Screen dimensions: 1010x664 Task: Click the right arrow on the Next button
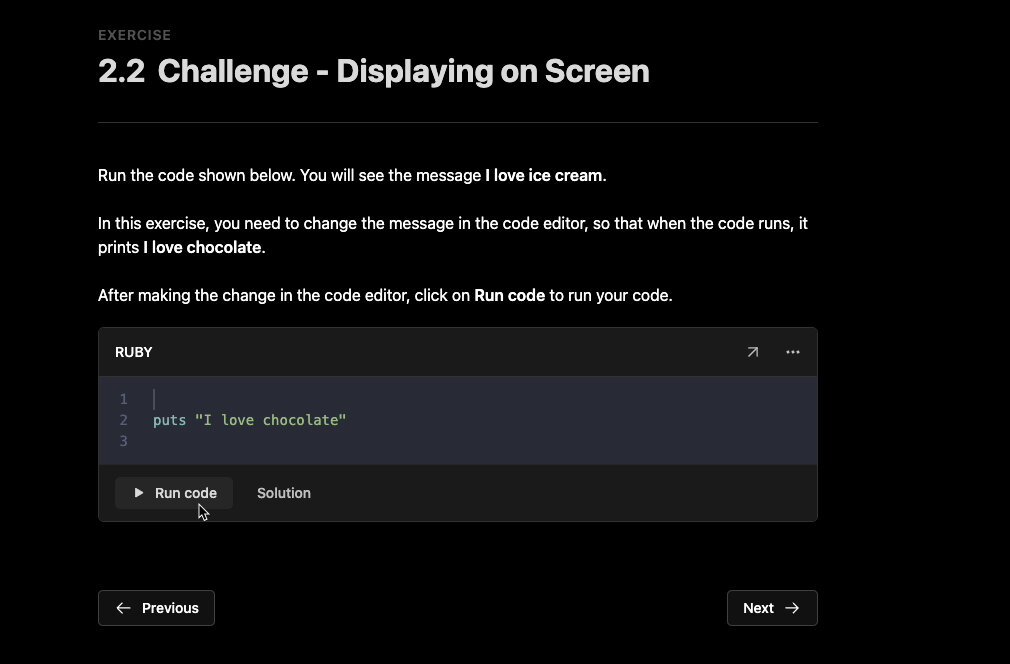792,608
